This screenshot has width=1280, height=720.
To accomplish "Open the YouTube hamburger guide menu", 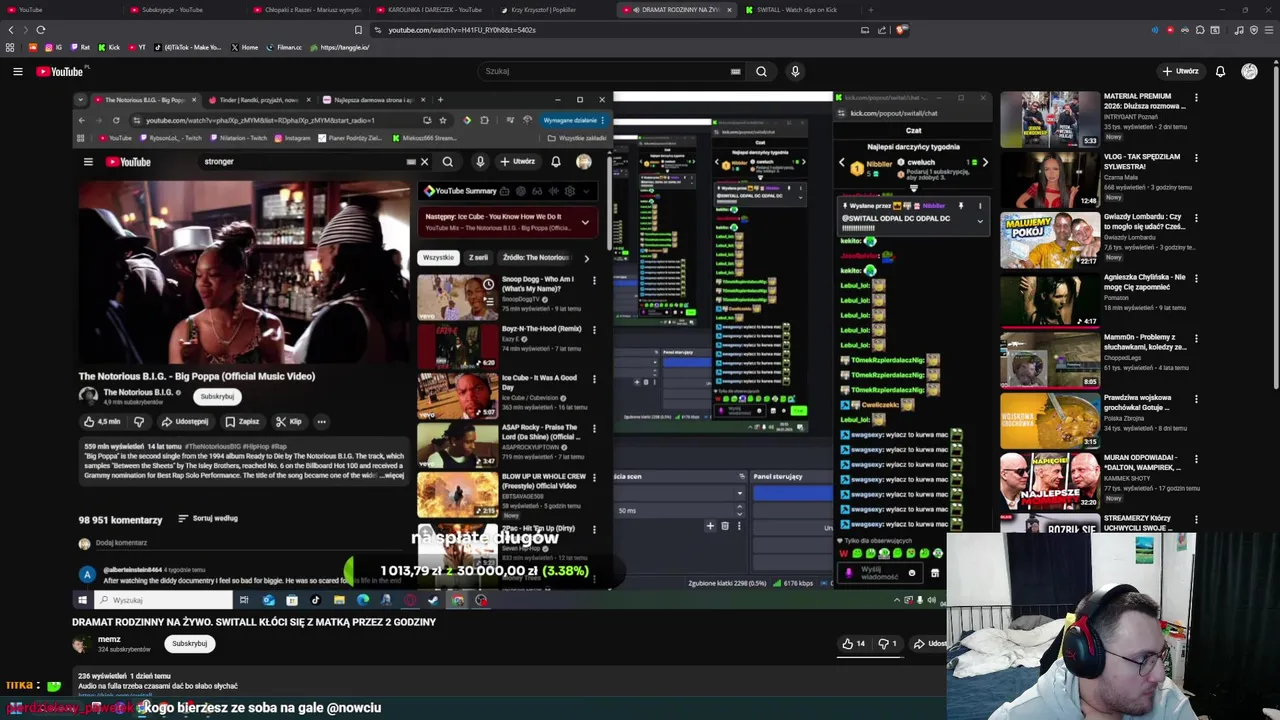I will pos(17,71).
